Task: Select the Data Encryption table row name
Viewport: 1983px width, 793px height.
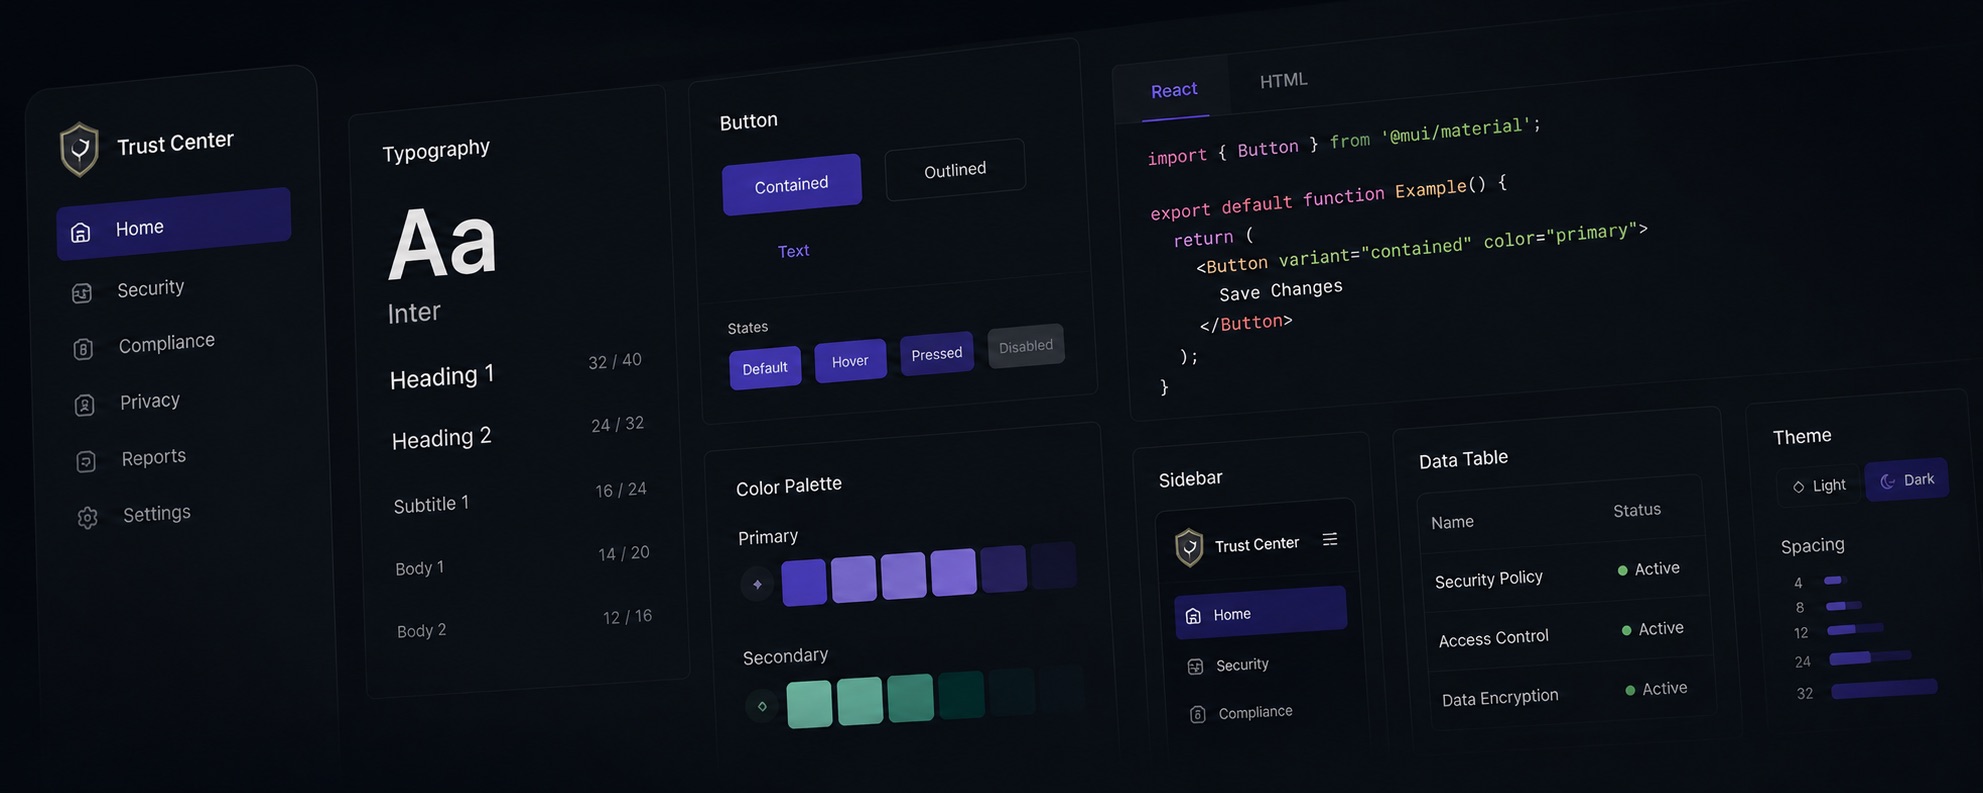Action: (1500, 697)
